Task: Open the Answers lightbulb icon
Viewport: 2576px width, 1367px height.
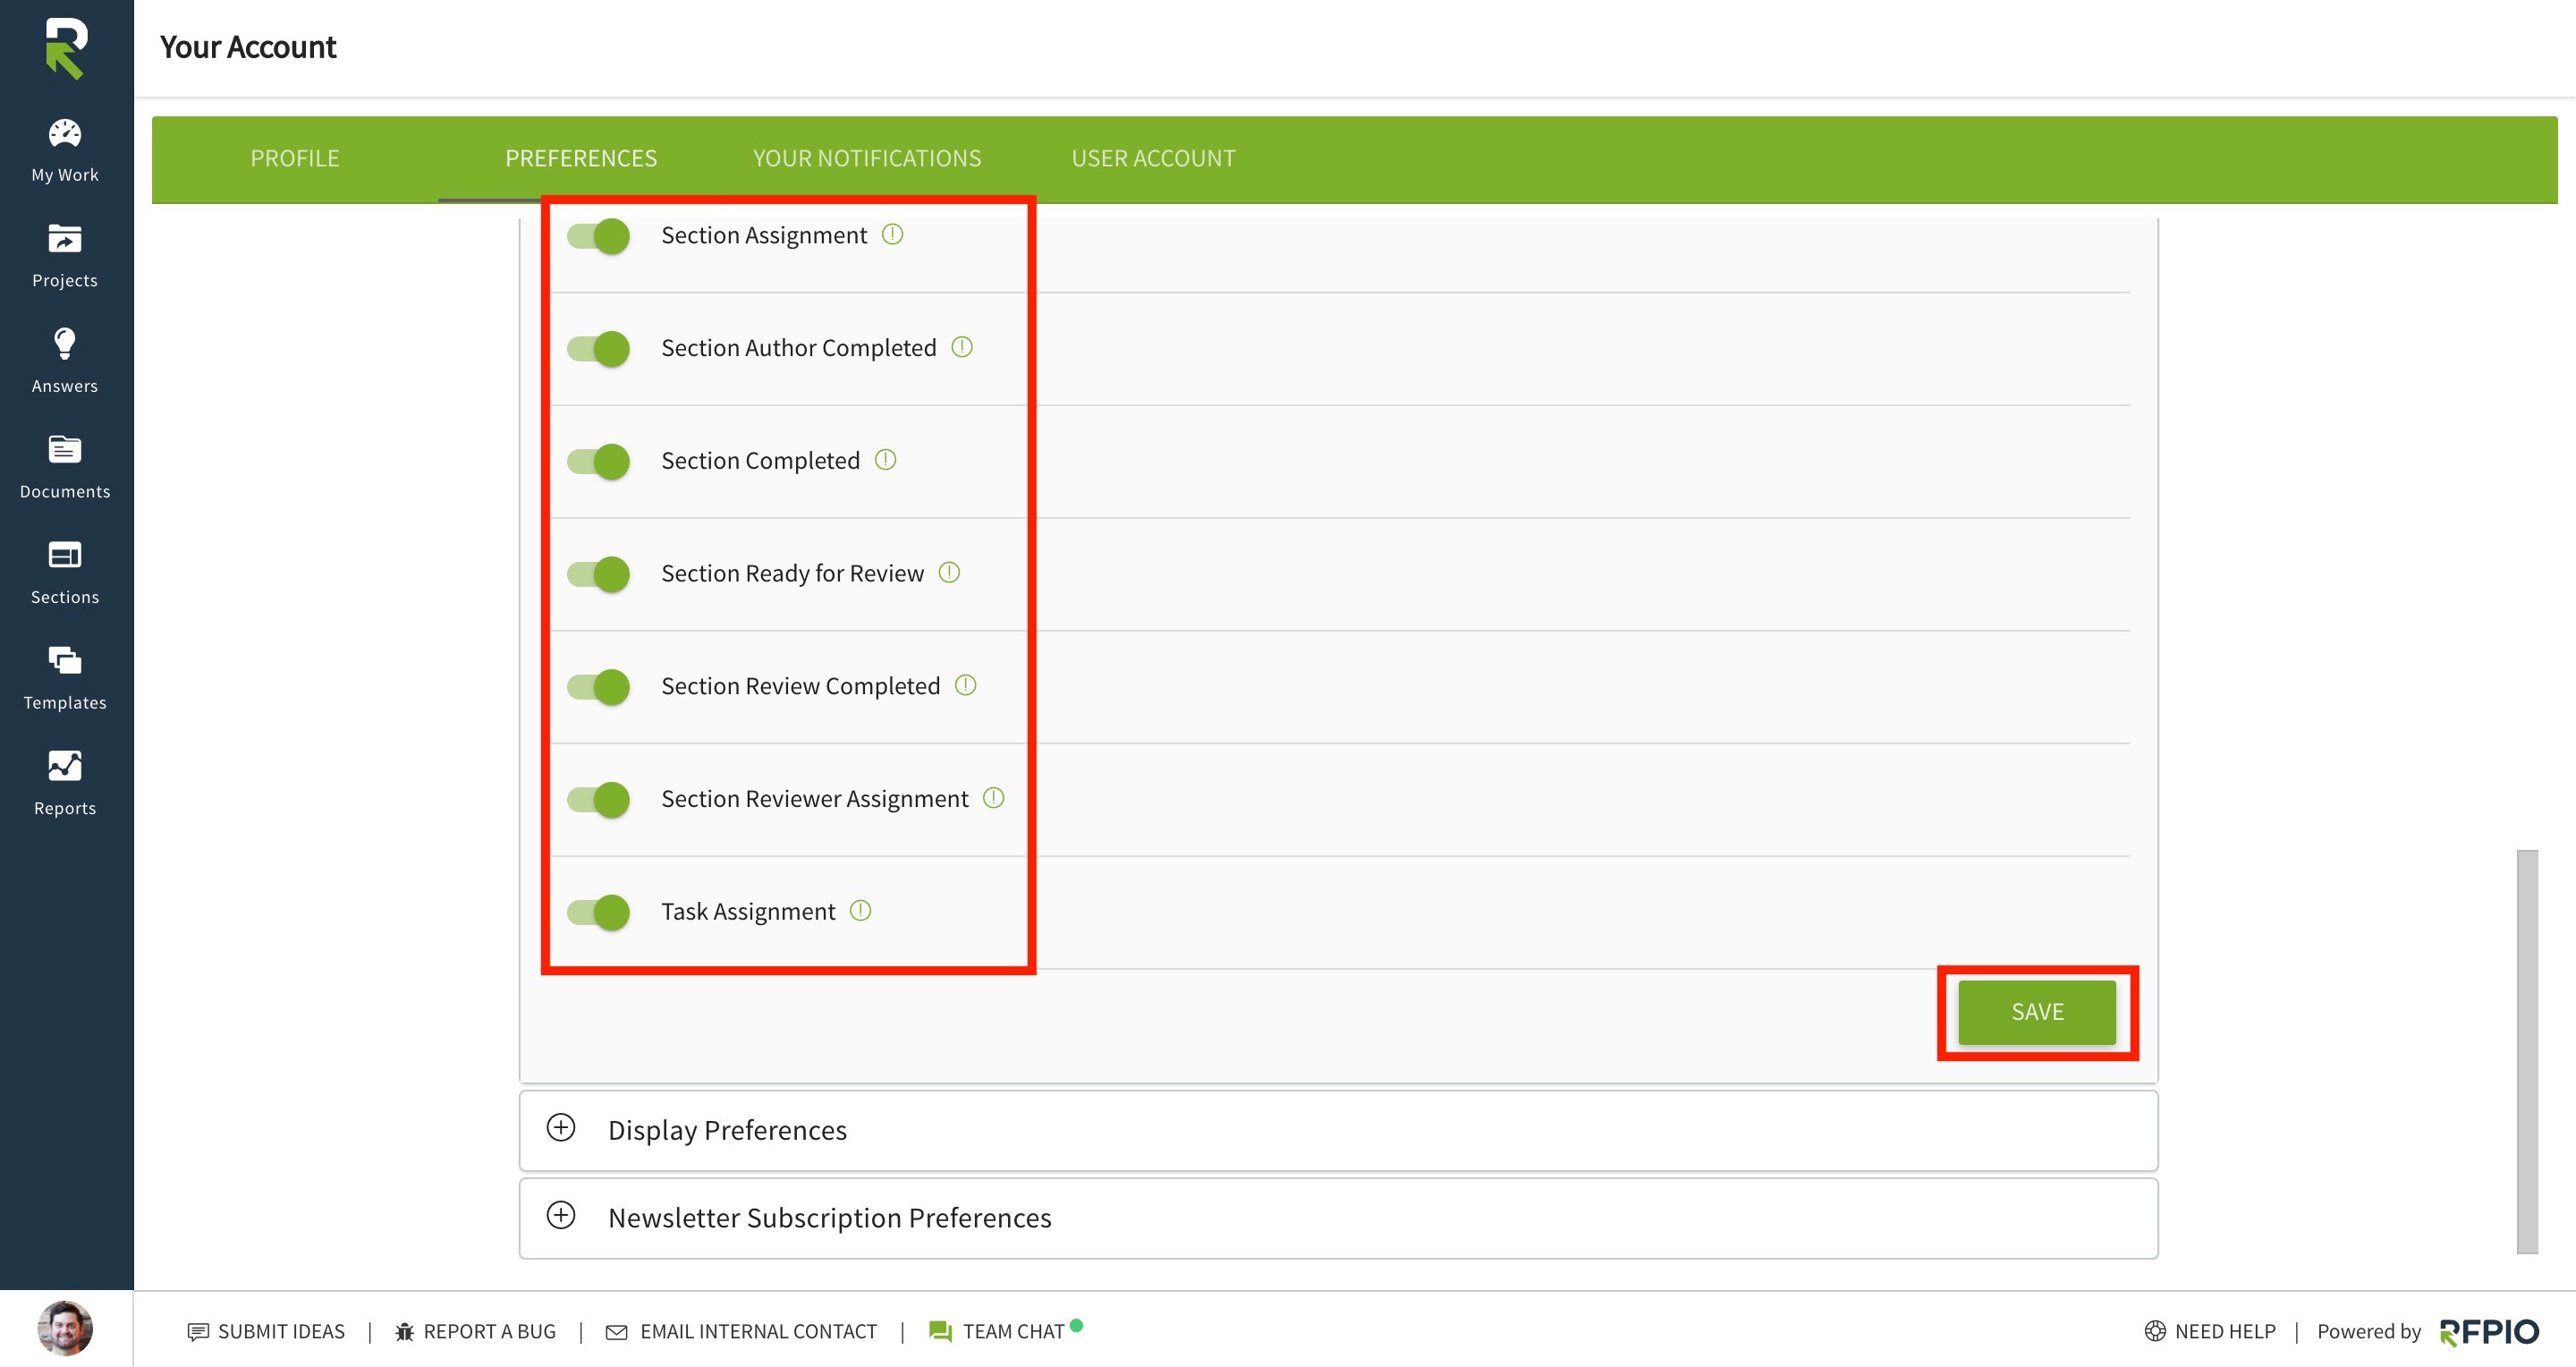Action: pyautogui.click(x=65, y=343)
